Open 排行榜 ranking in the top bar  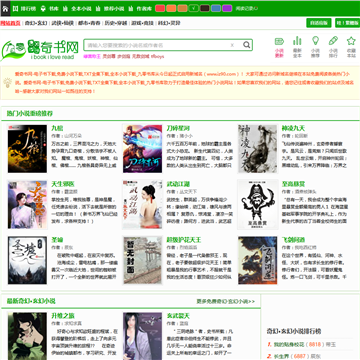coord(24,9)
